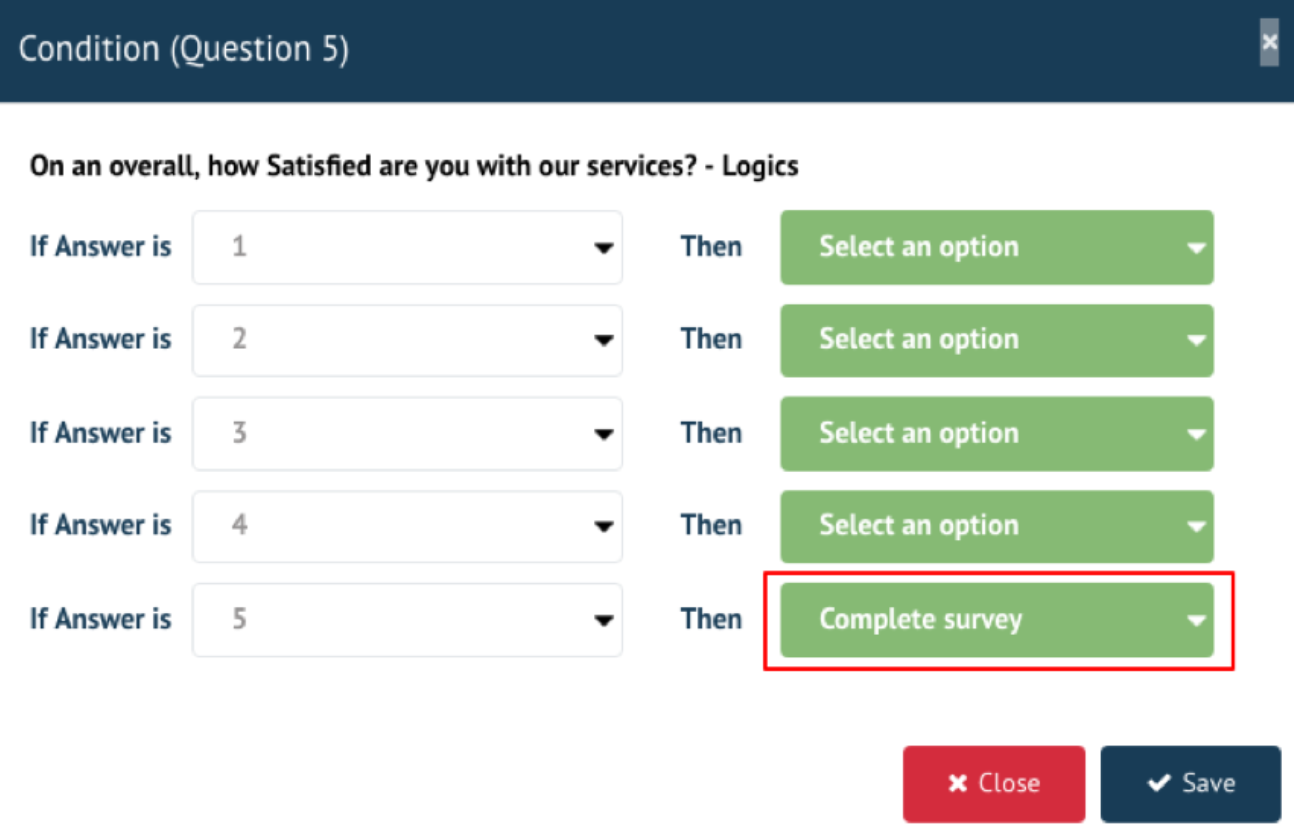Open the answer 4 dropdown

(407, 526)
